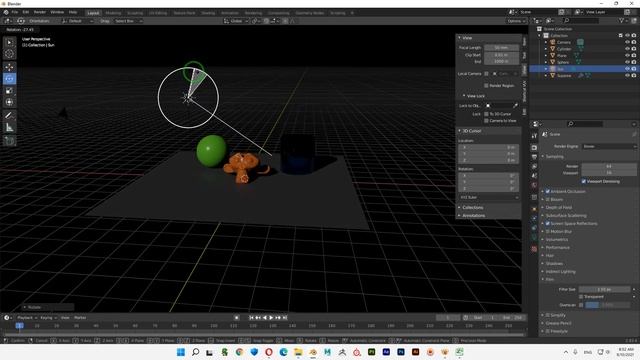Open the Render Engine dropdown

[x=609, y=146]
